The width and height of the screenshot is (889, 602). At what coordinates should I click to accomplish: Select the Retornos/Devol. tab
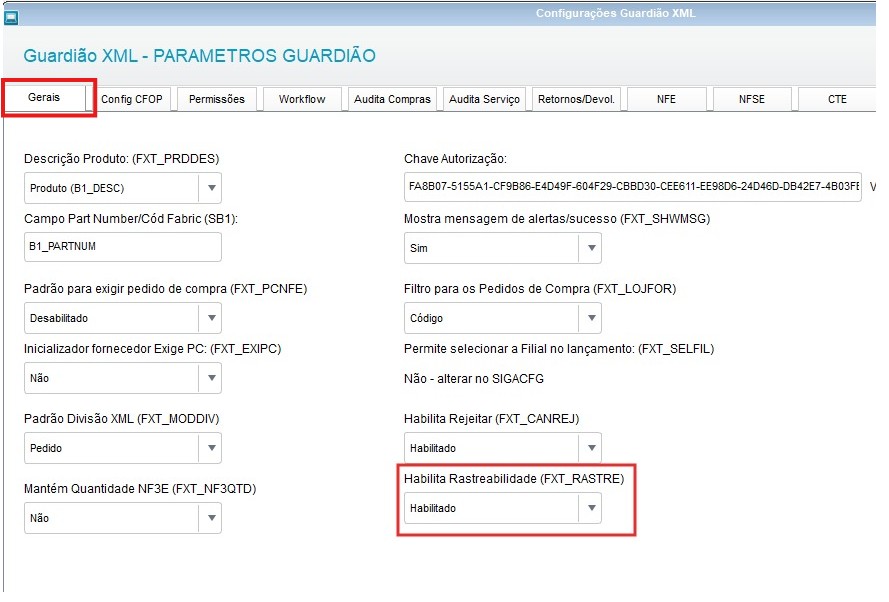(x=577, y=99)
